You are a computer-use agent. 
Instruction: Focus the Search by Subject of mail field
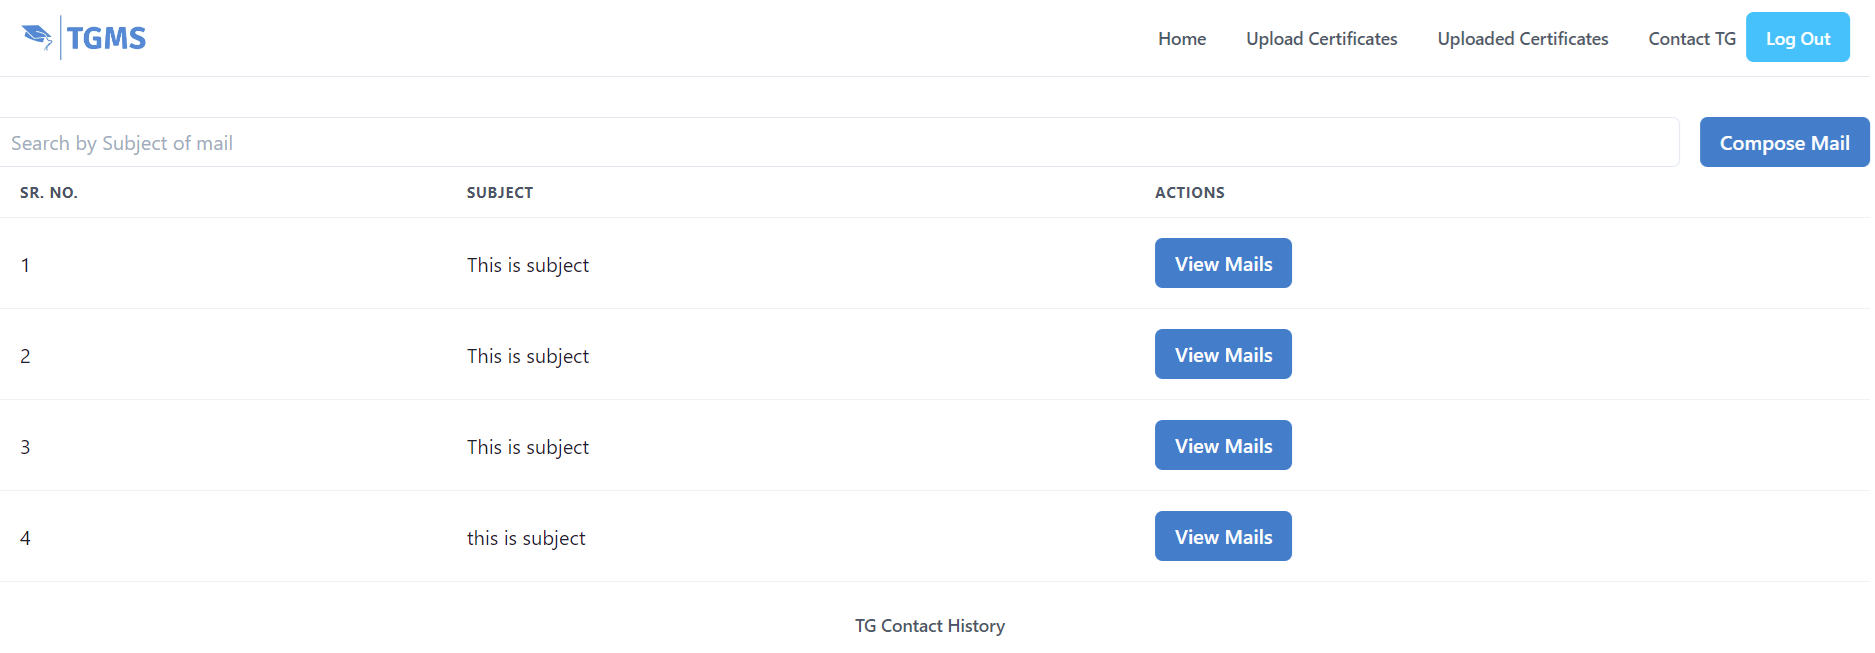coord(839,143)
